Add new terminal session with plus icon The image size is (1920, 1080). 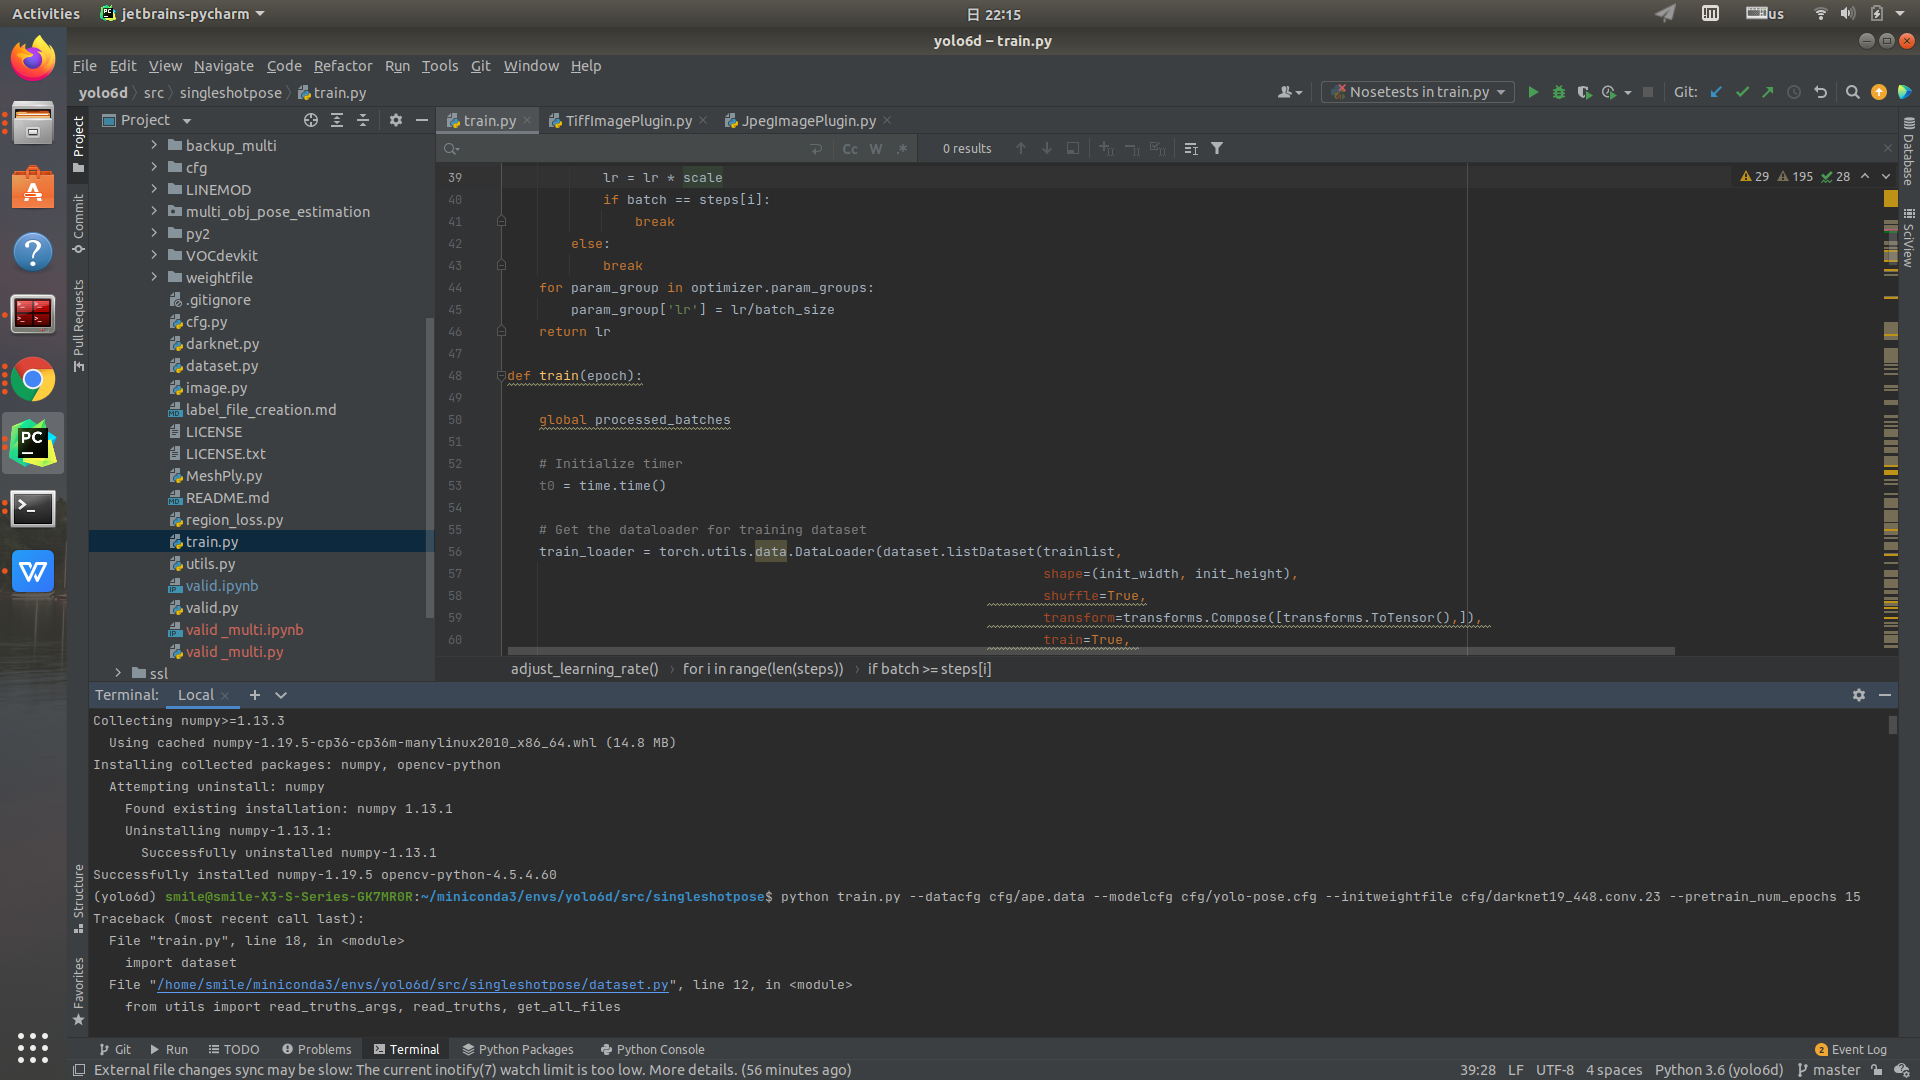tap(255, 695)
